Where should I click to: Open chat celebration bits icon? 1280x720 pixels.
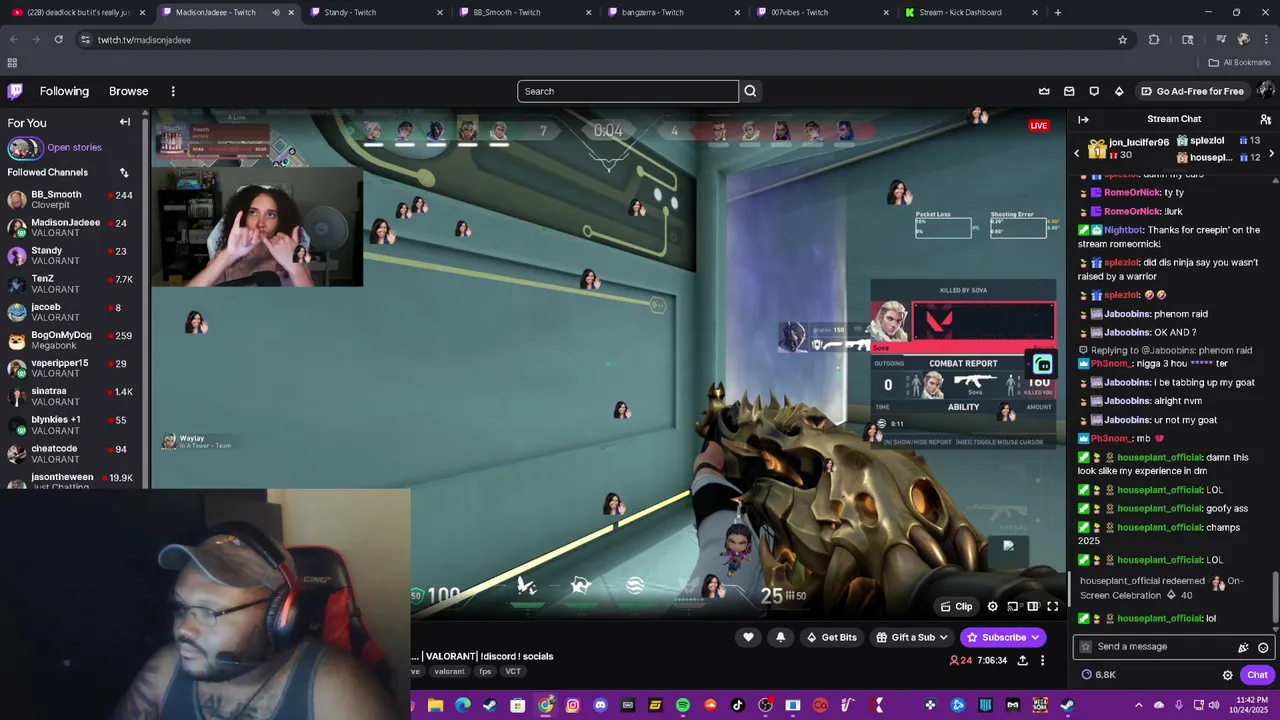[x=1243, y=648]
